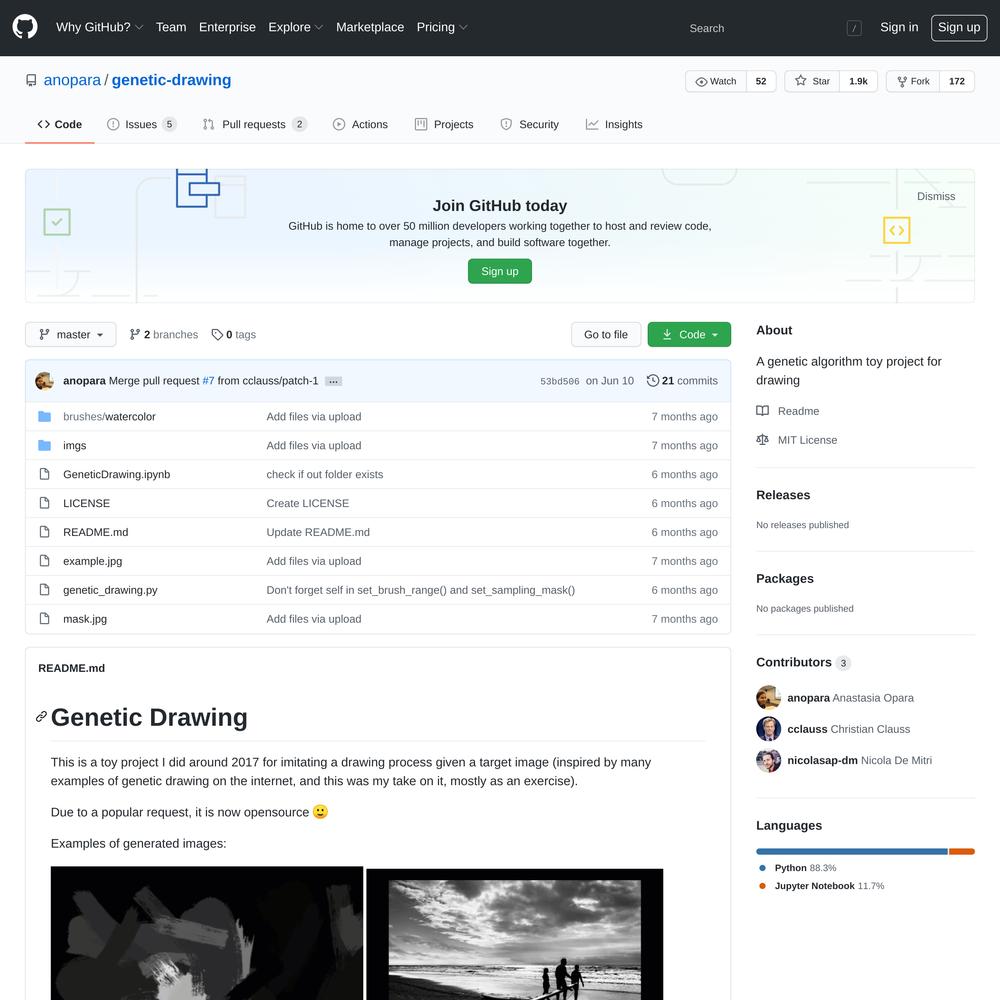The image size is (1000, 1000).
Task: Open the README.md file
Action: pos(96,532)
